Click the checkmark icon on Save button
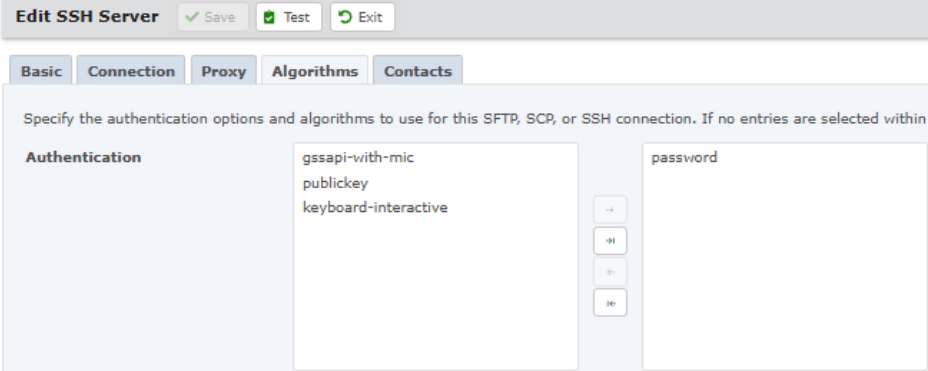The width and height of the screenshot is (928, 371). (191, 17)
